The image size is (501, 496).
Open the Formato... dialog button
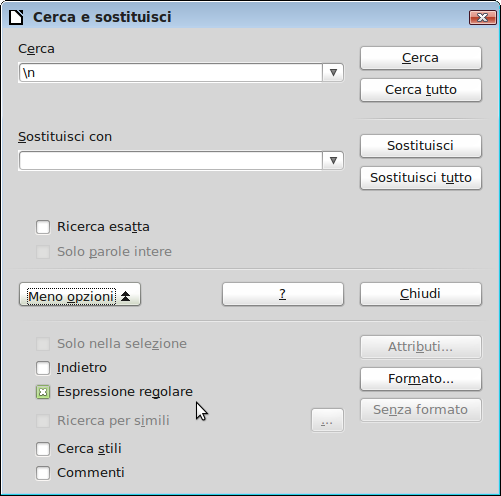pyautogui.click(x=421, y=379)
